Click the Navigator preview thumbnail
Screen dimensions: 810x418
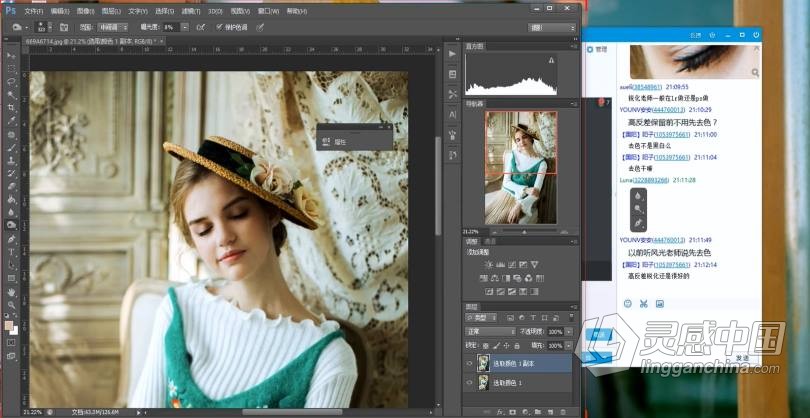coord(521,167)
